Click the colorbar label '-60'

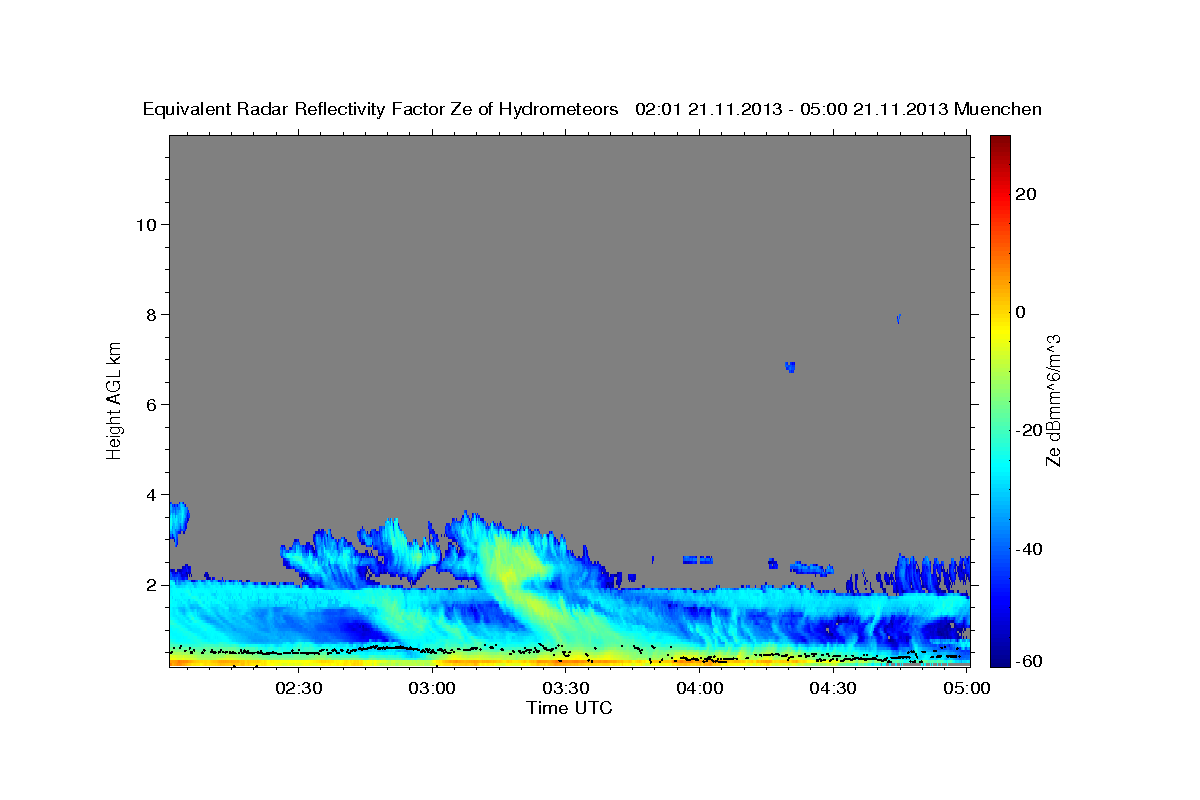[1029, 661]
